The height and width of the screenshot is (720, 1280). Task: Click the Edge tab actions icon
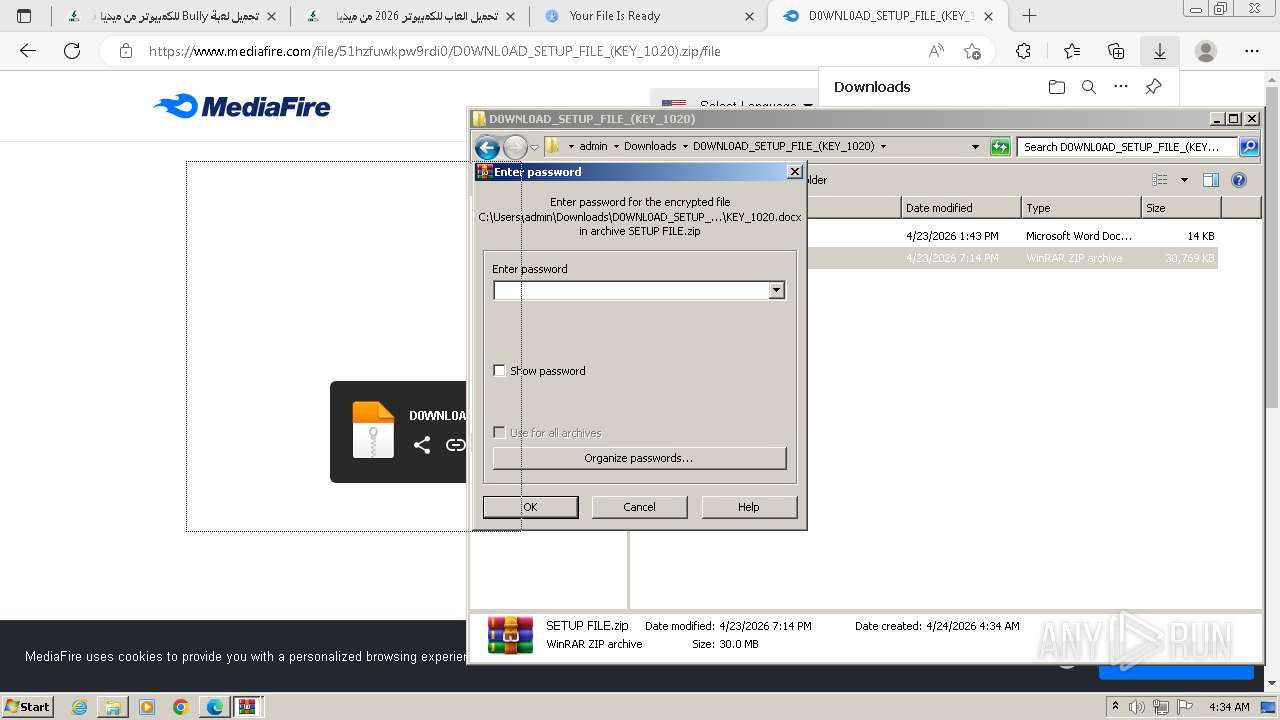24,16
